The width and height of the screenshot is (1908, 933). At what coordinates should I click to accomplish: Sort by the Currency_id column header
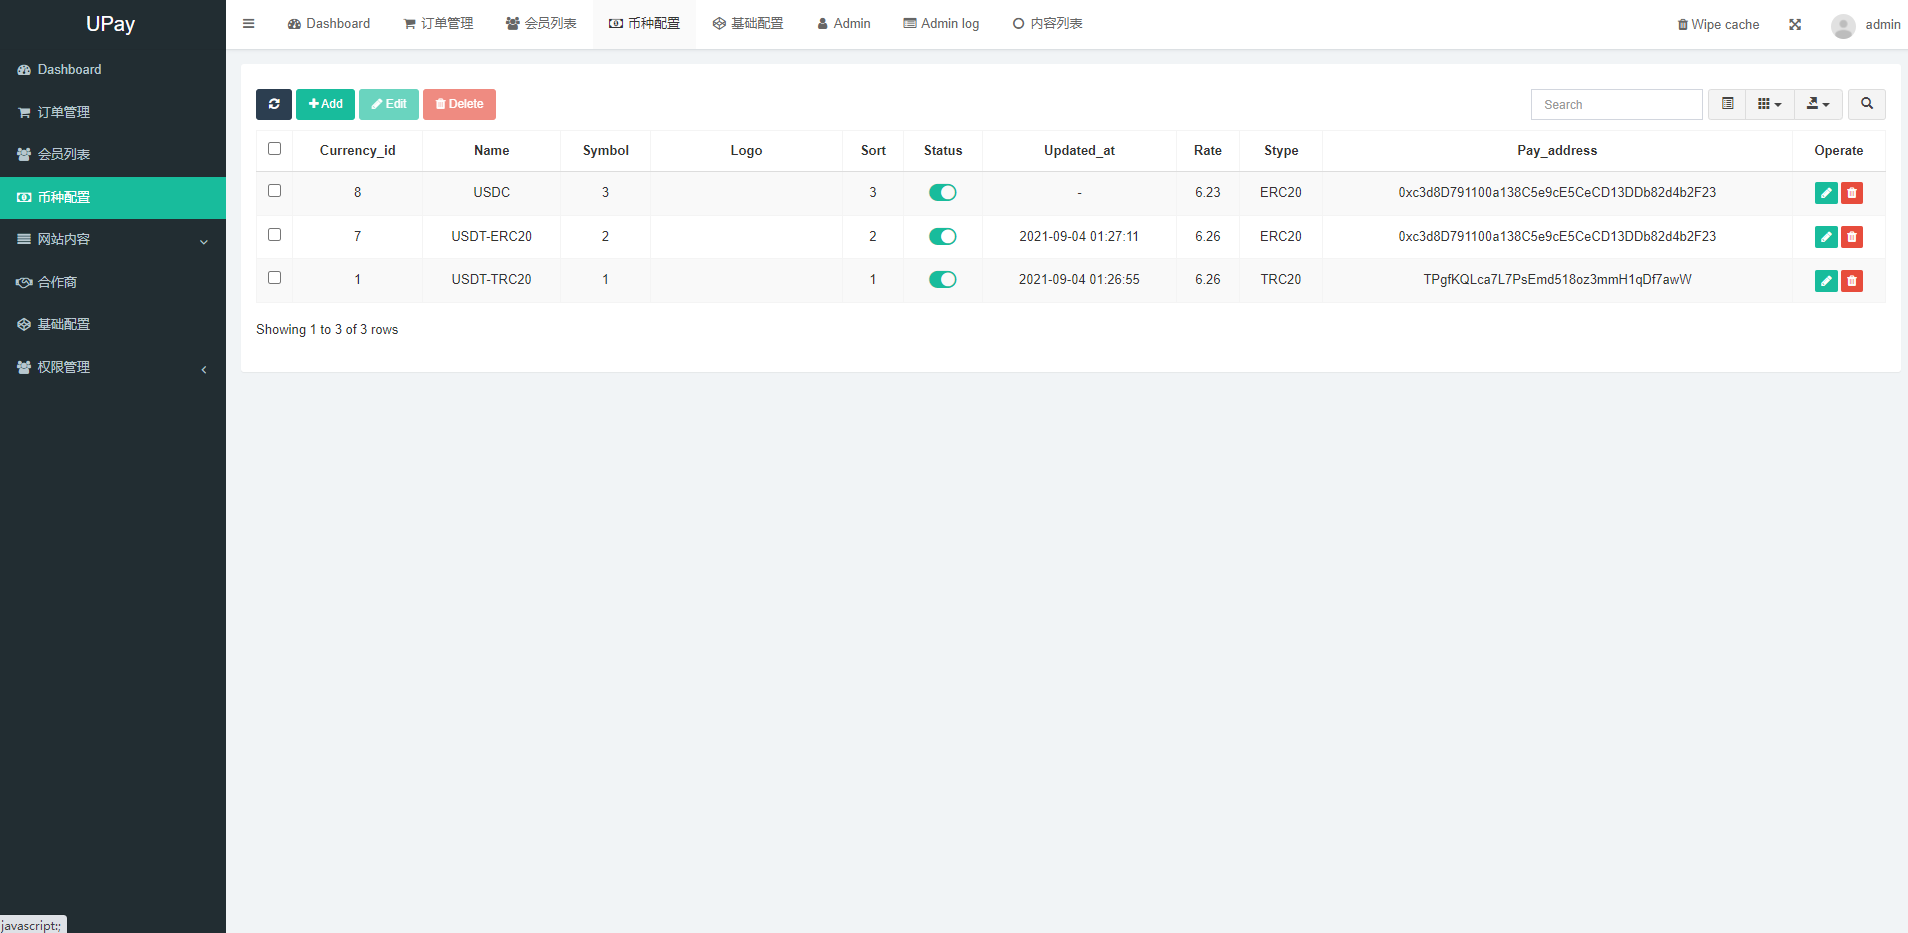357,151
